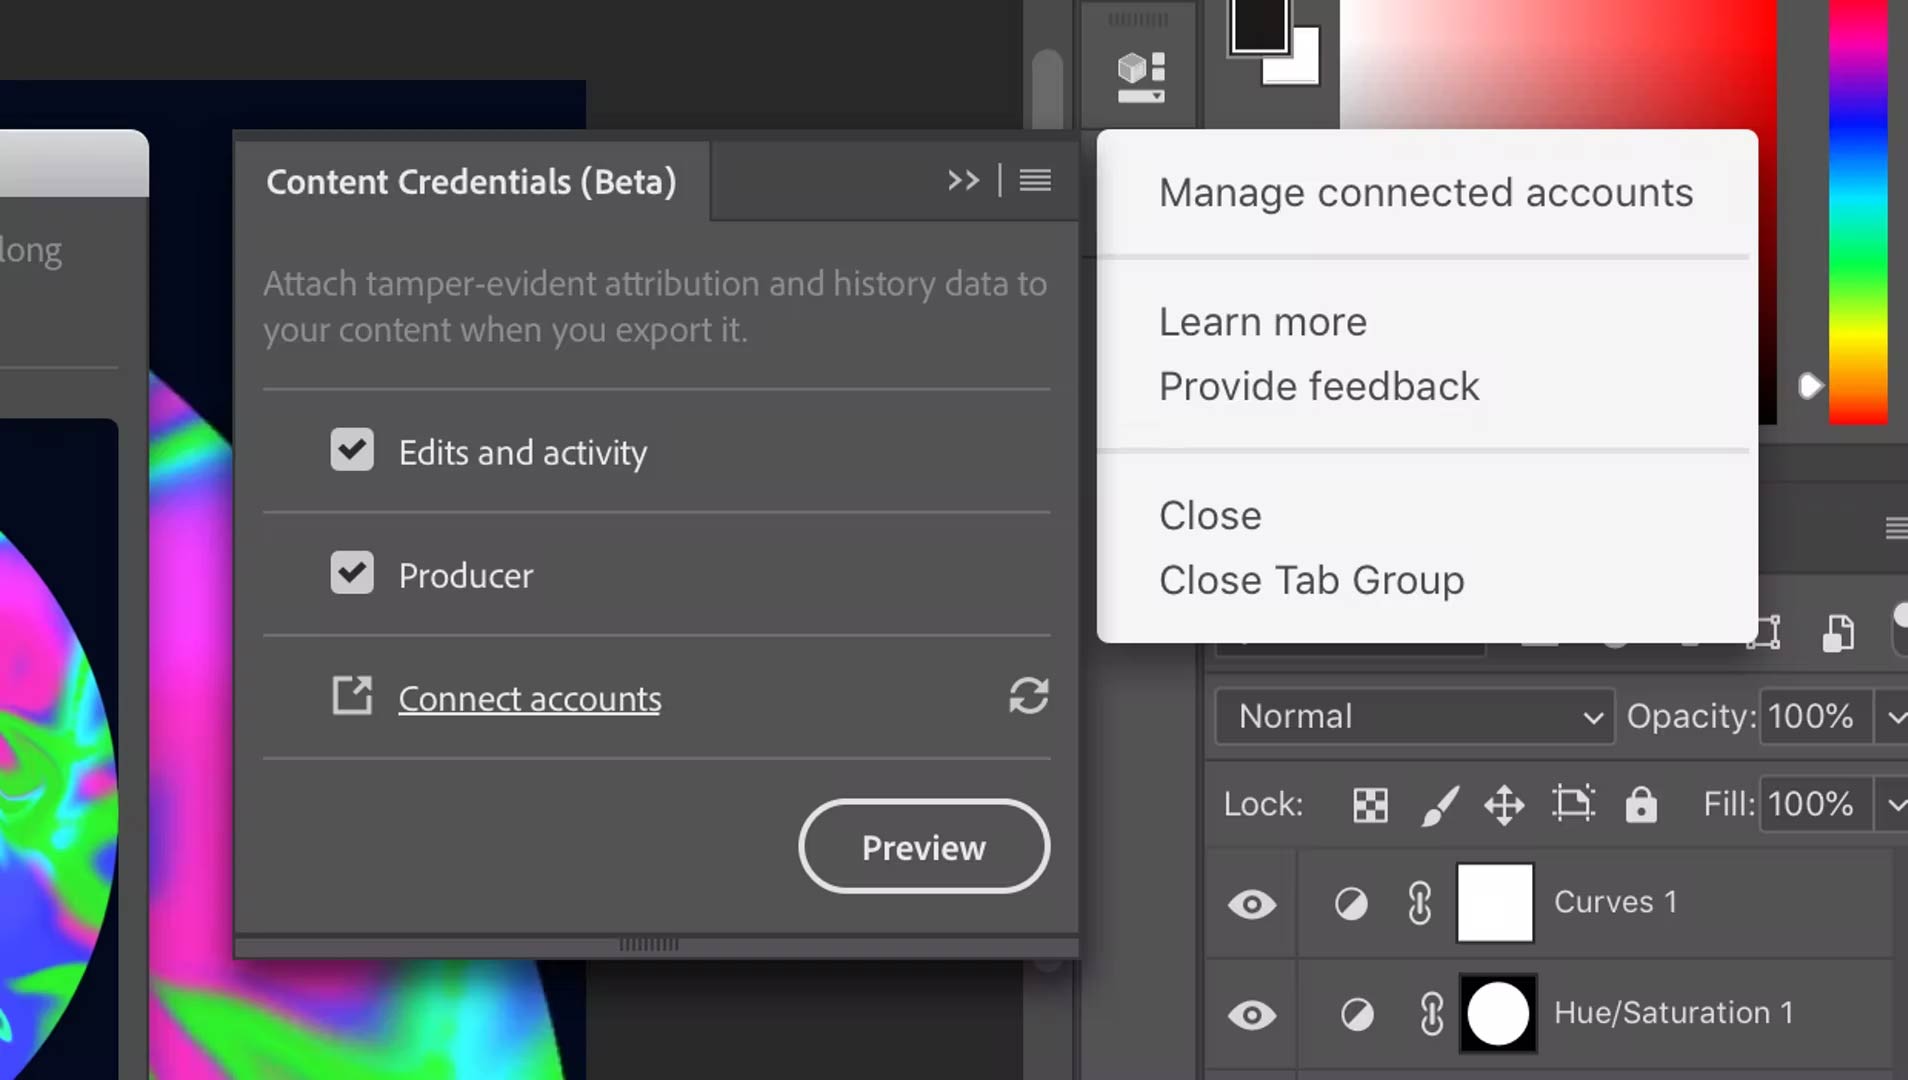
Task: Select the lock position icon
Action: (1505, 805)
